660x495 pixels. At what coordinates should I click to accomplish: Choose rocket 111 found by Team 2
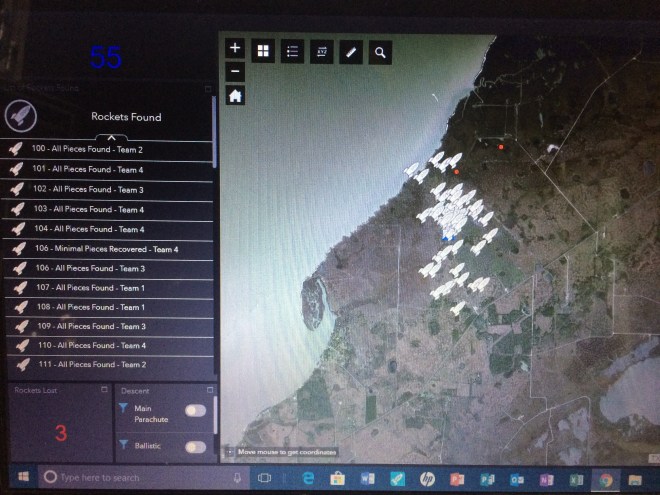[x=88, y=364]
